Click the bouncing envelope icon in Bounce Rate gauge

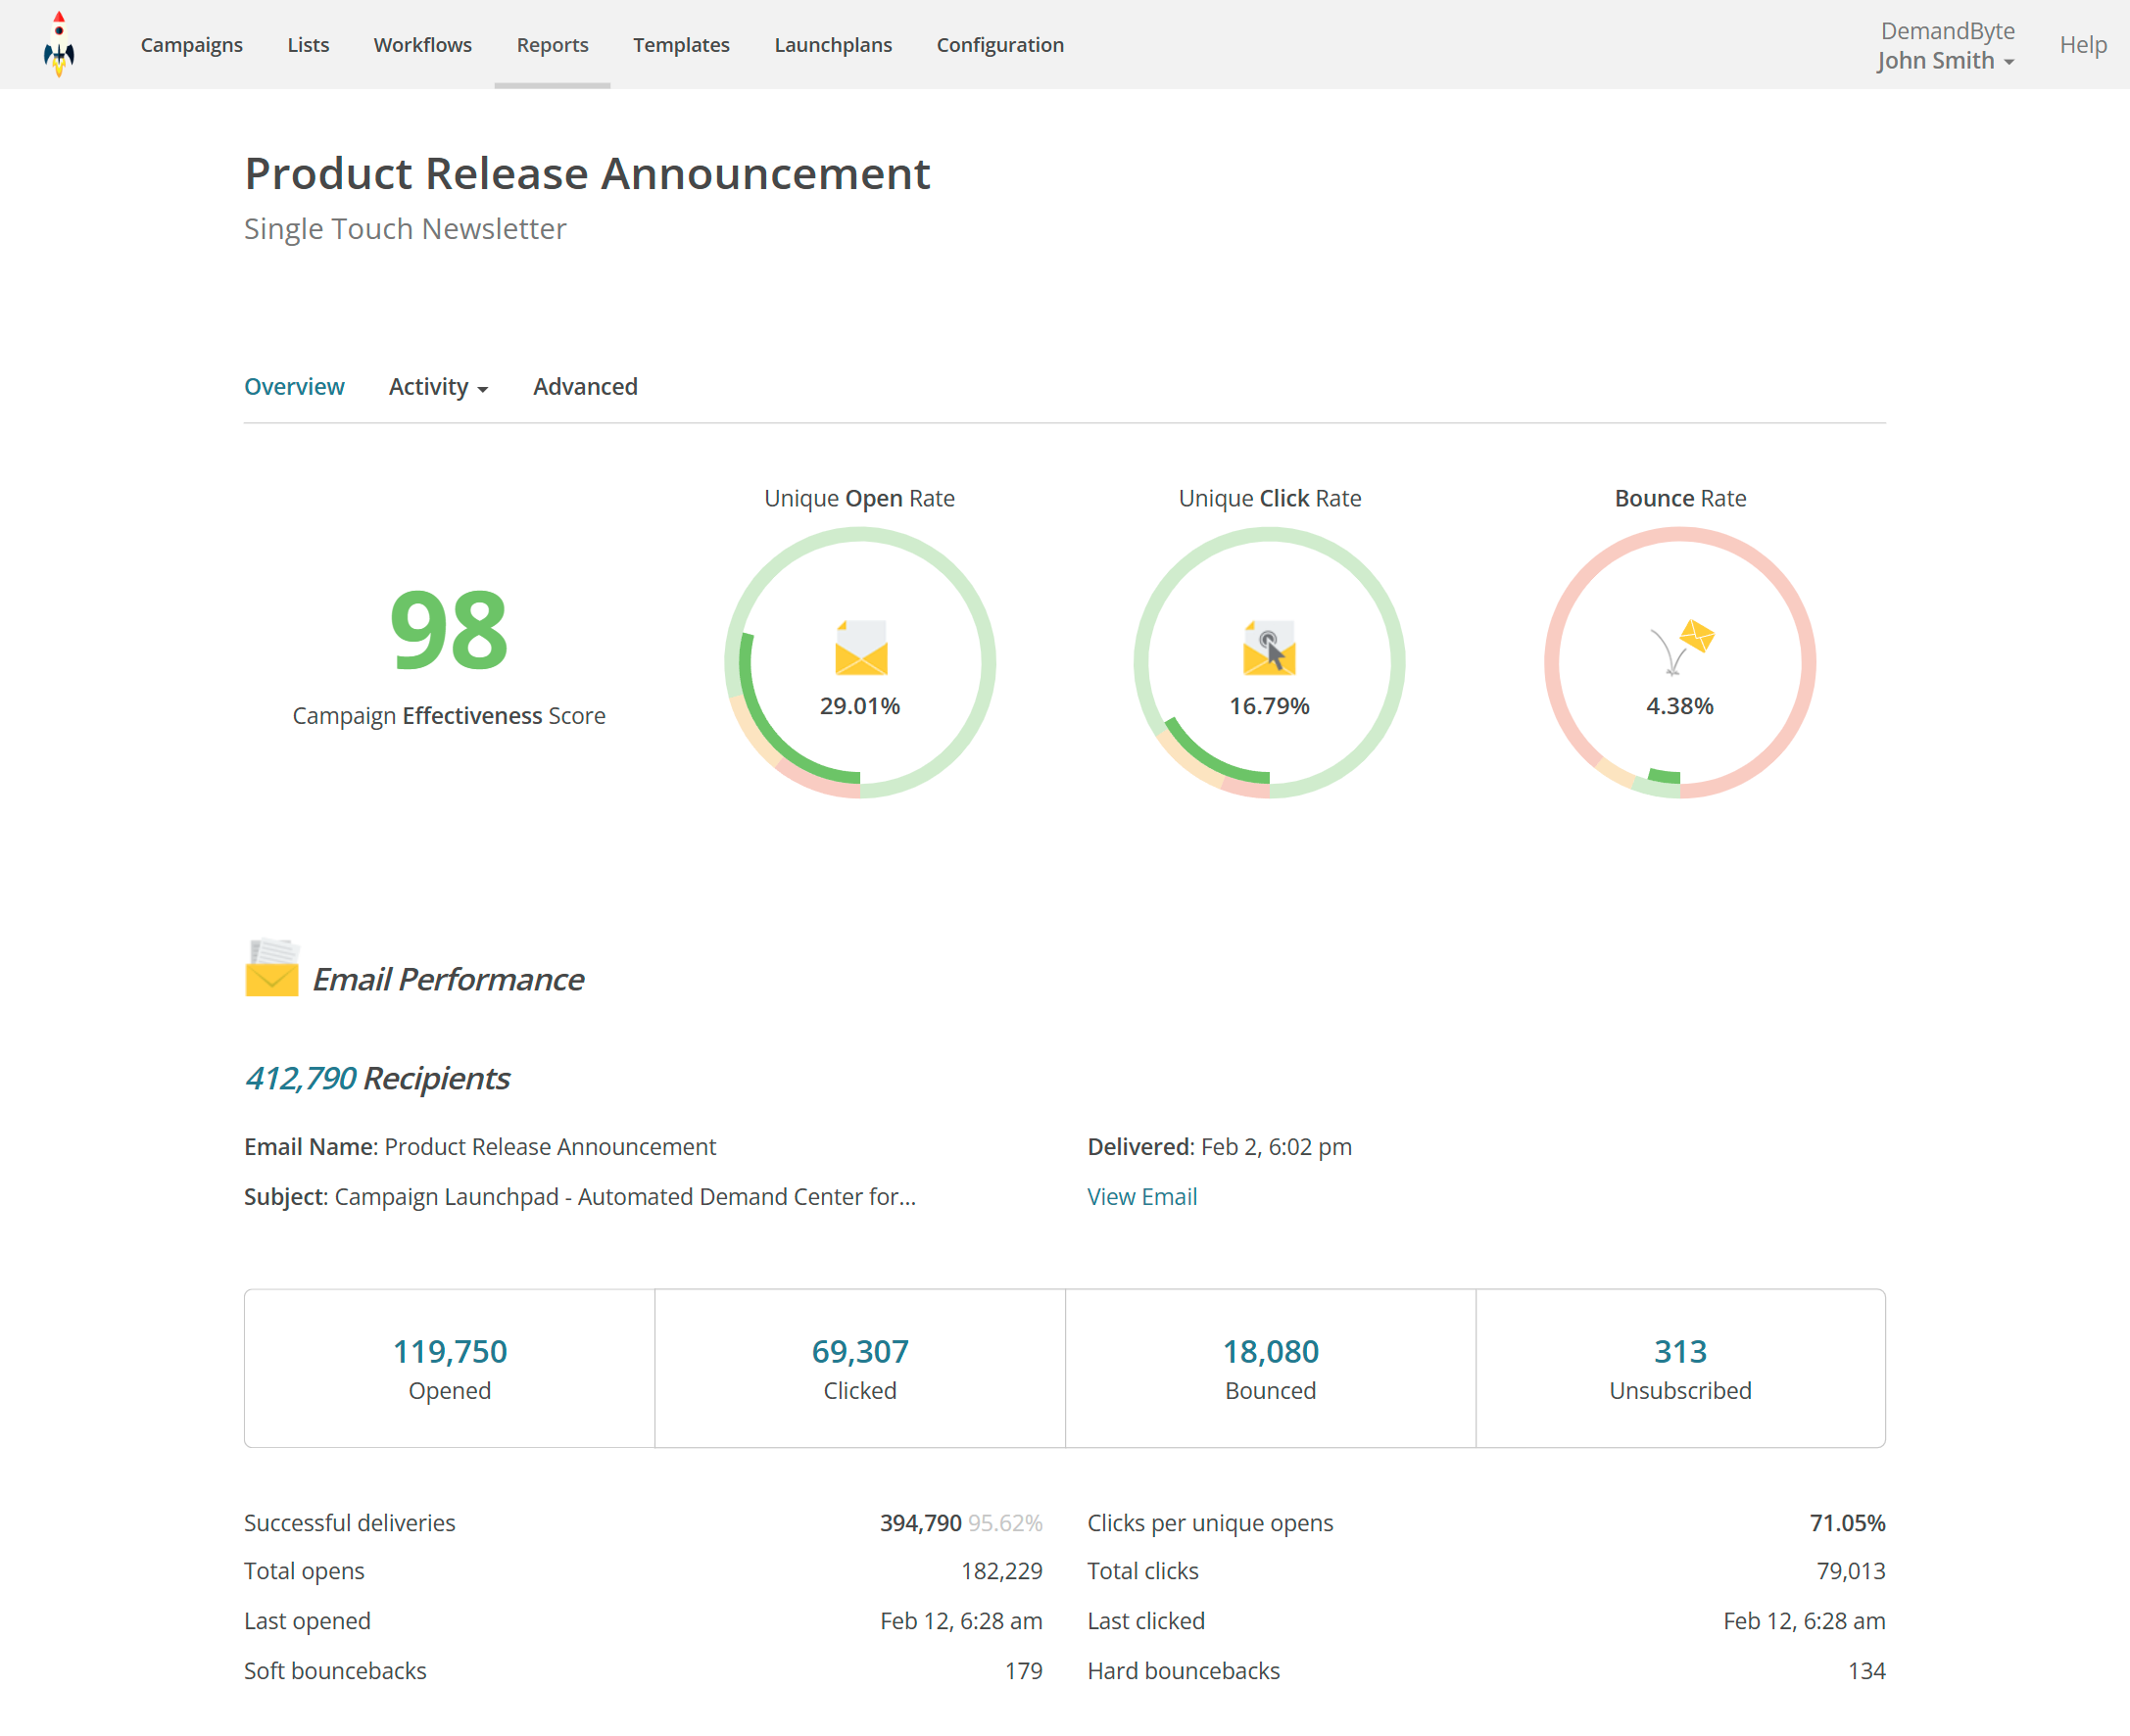coord(1683,645)
